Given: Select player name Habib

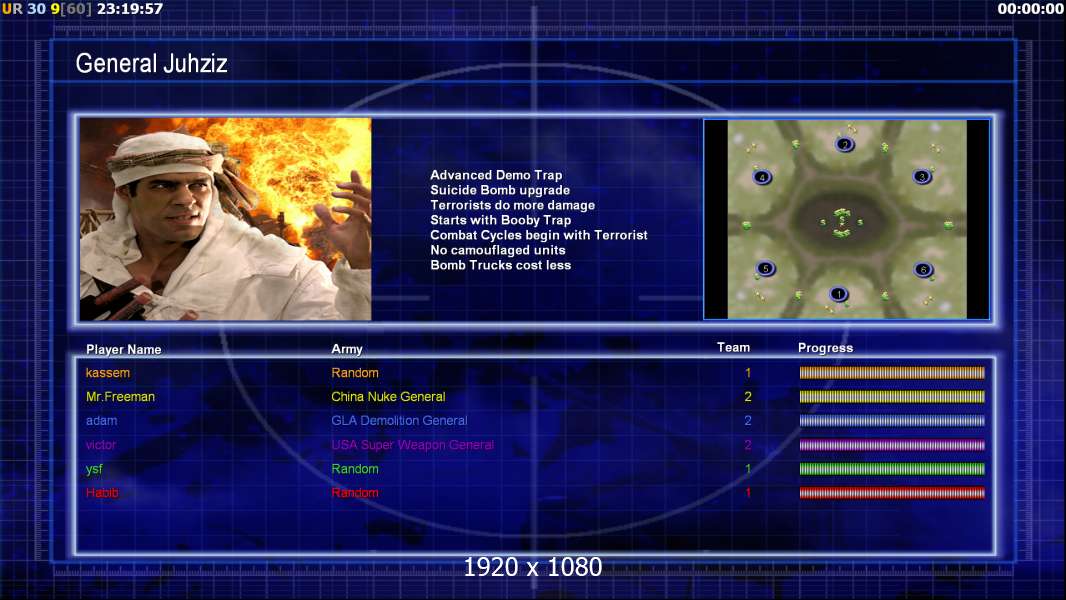Looking at the screenshot, I should coord(102,493).
